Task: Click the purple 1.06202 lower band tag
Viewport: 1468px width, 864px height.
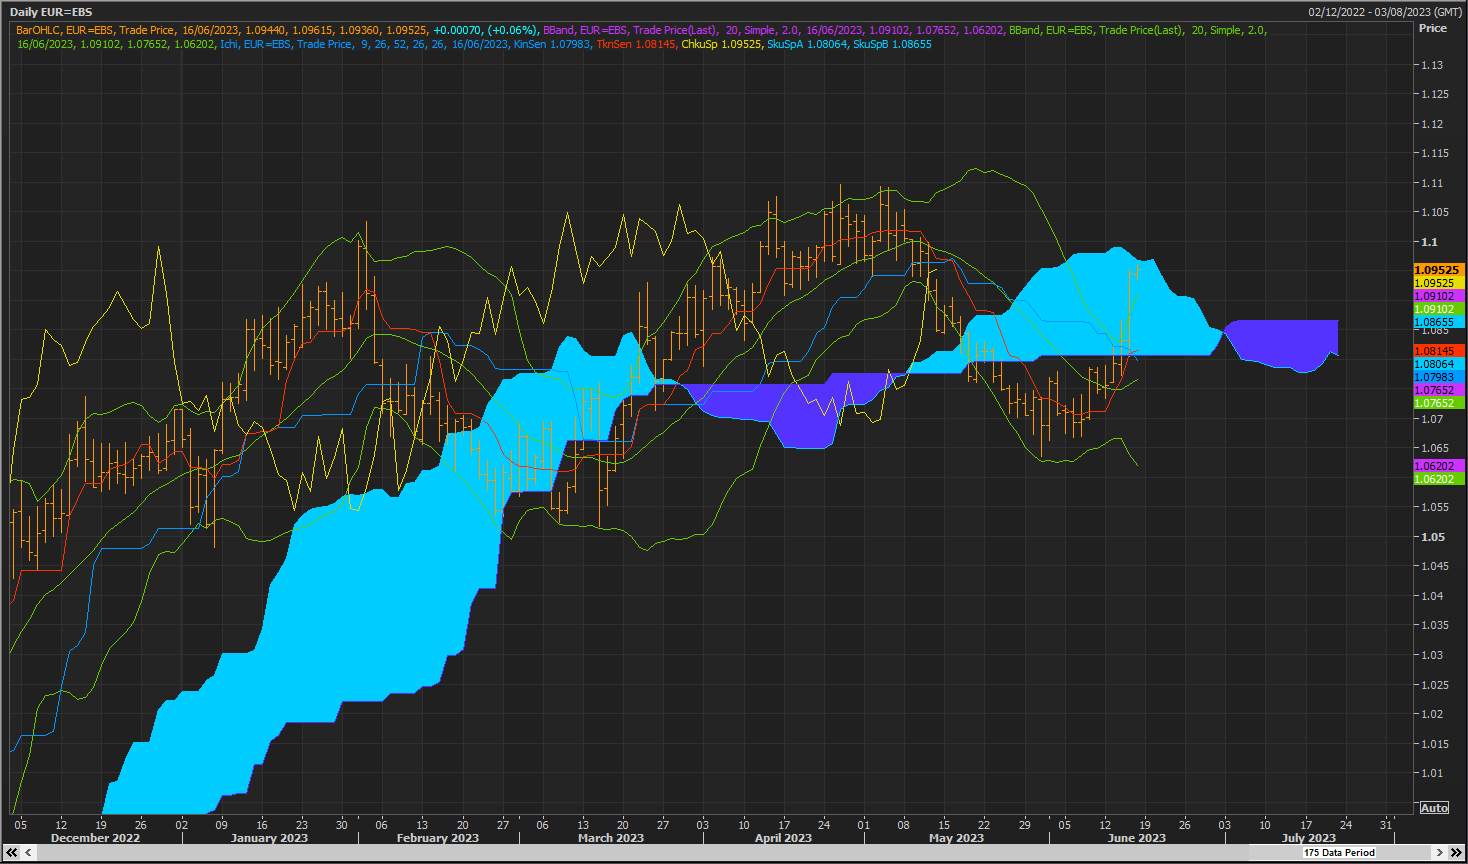Action: pos(1438,466)
